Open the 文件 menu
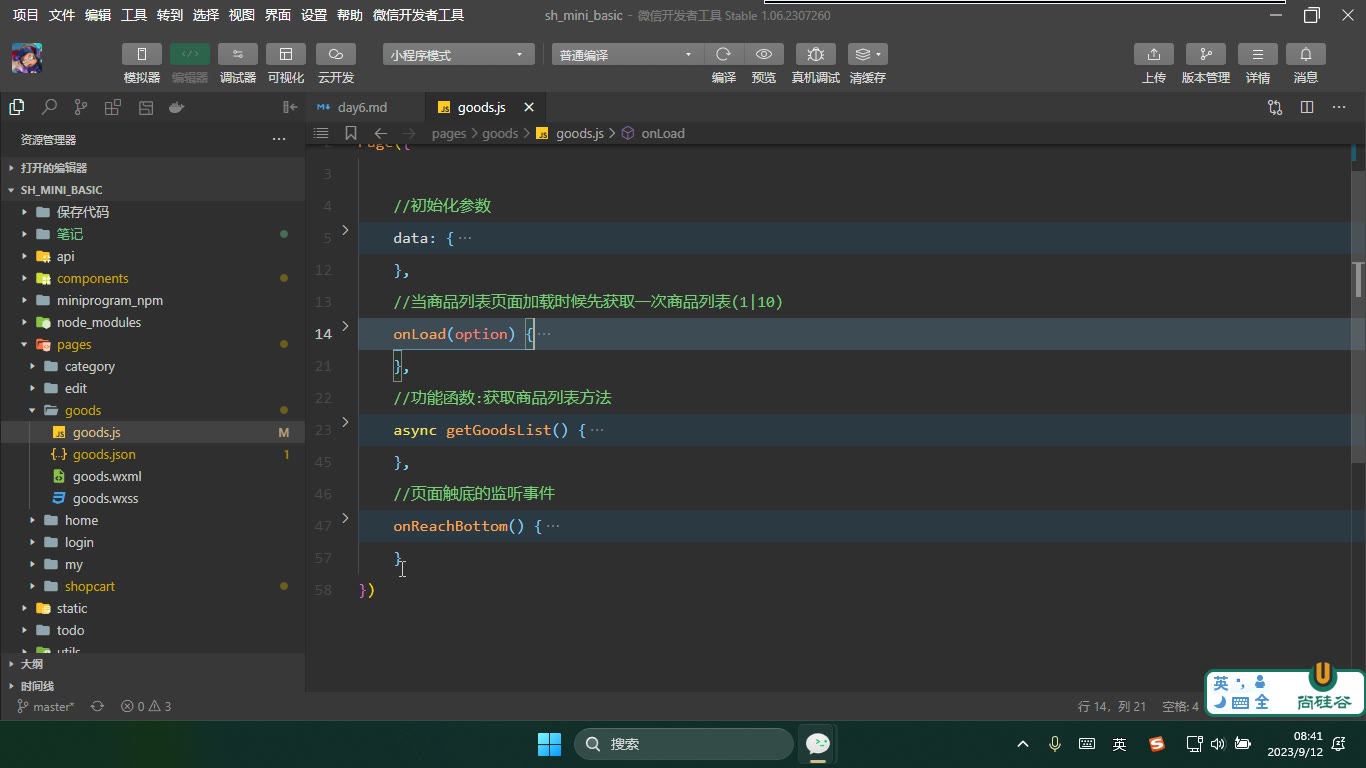1366x768 pixels. point(62,15)
